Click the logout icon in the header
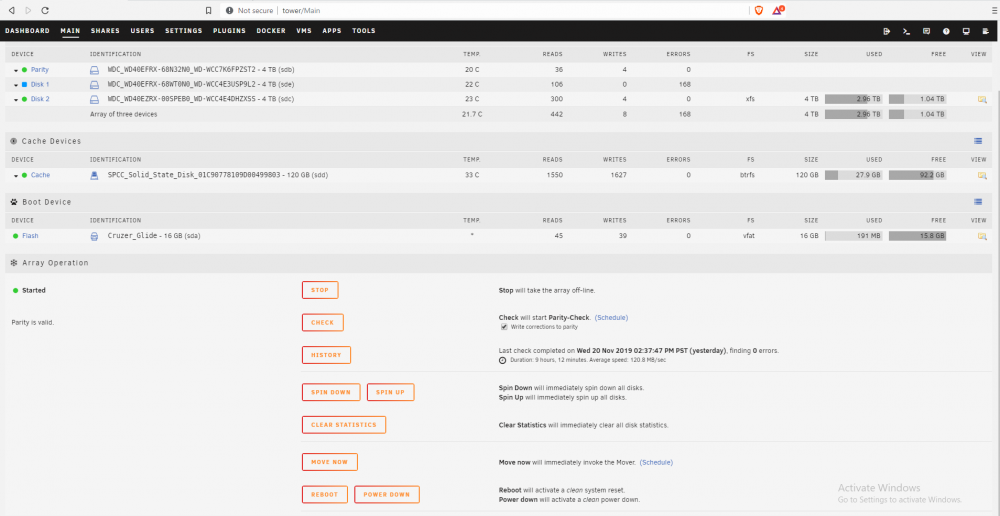This screenshot has height=516, width=1000. (x=886, y=31)
